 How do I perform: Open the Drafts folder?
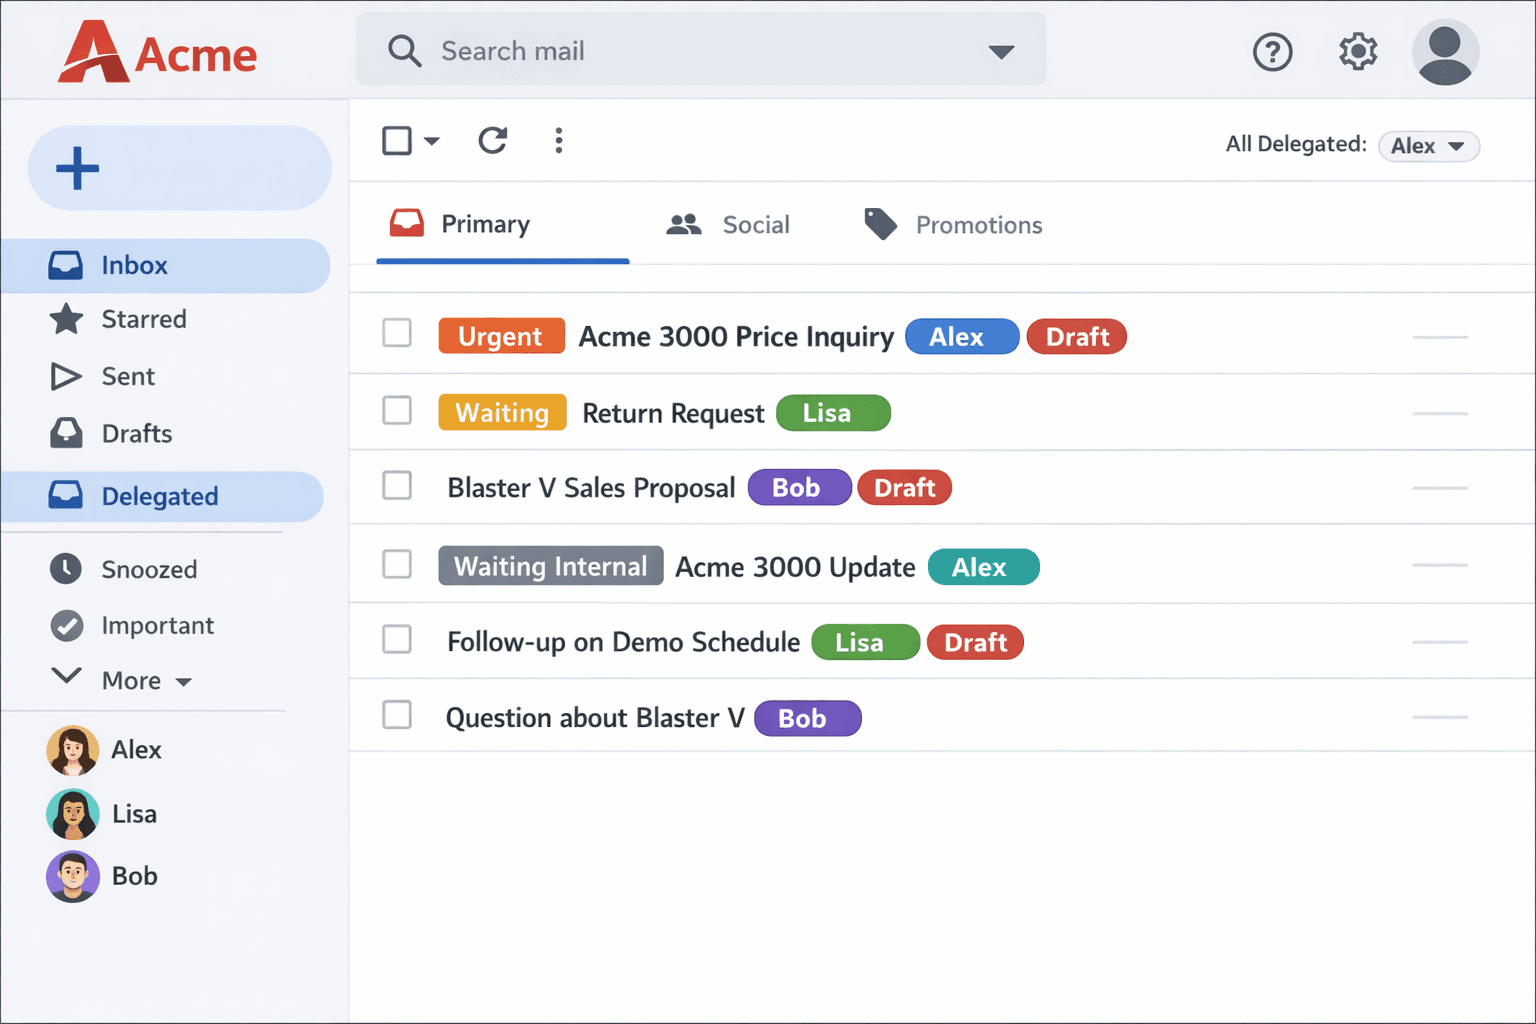coord(136,433)
